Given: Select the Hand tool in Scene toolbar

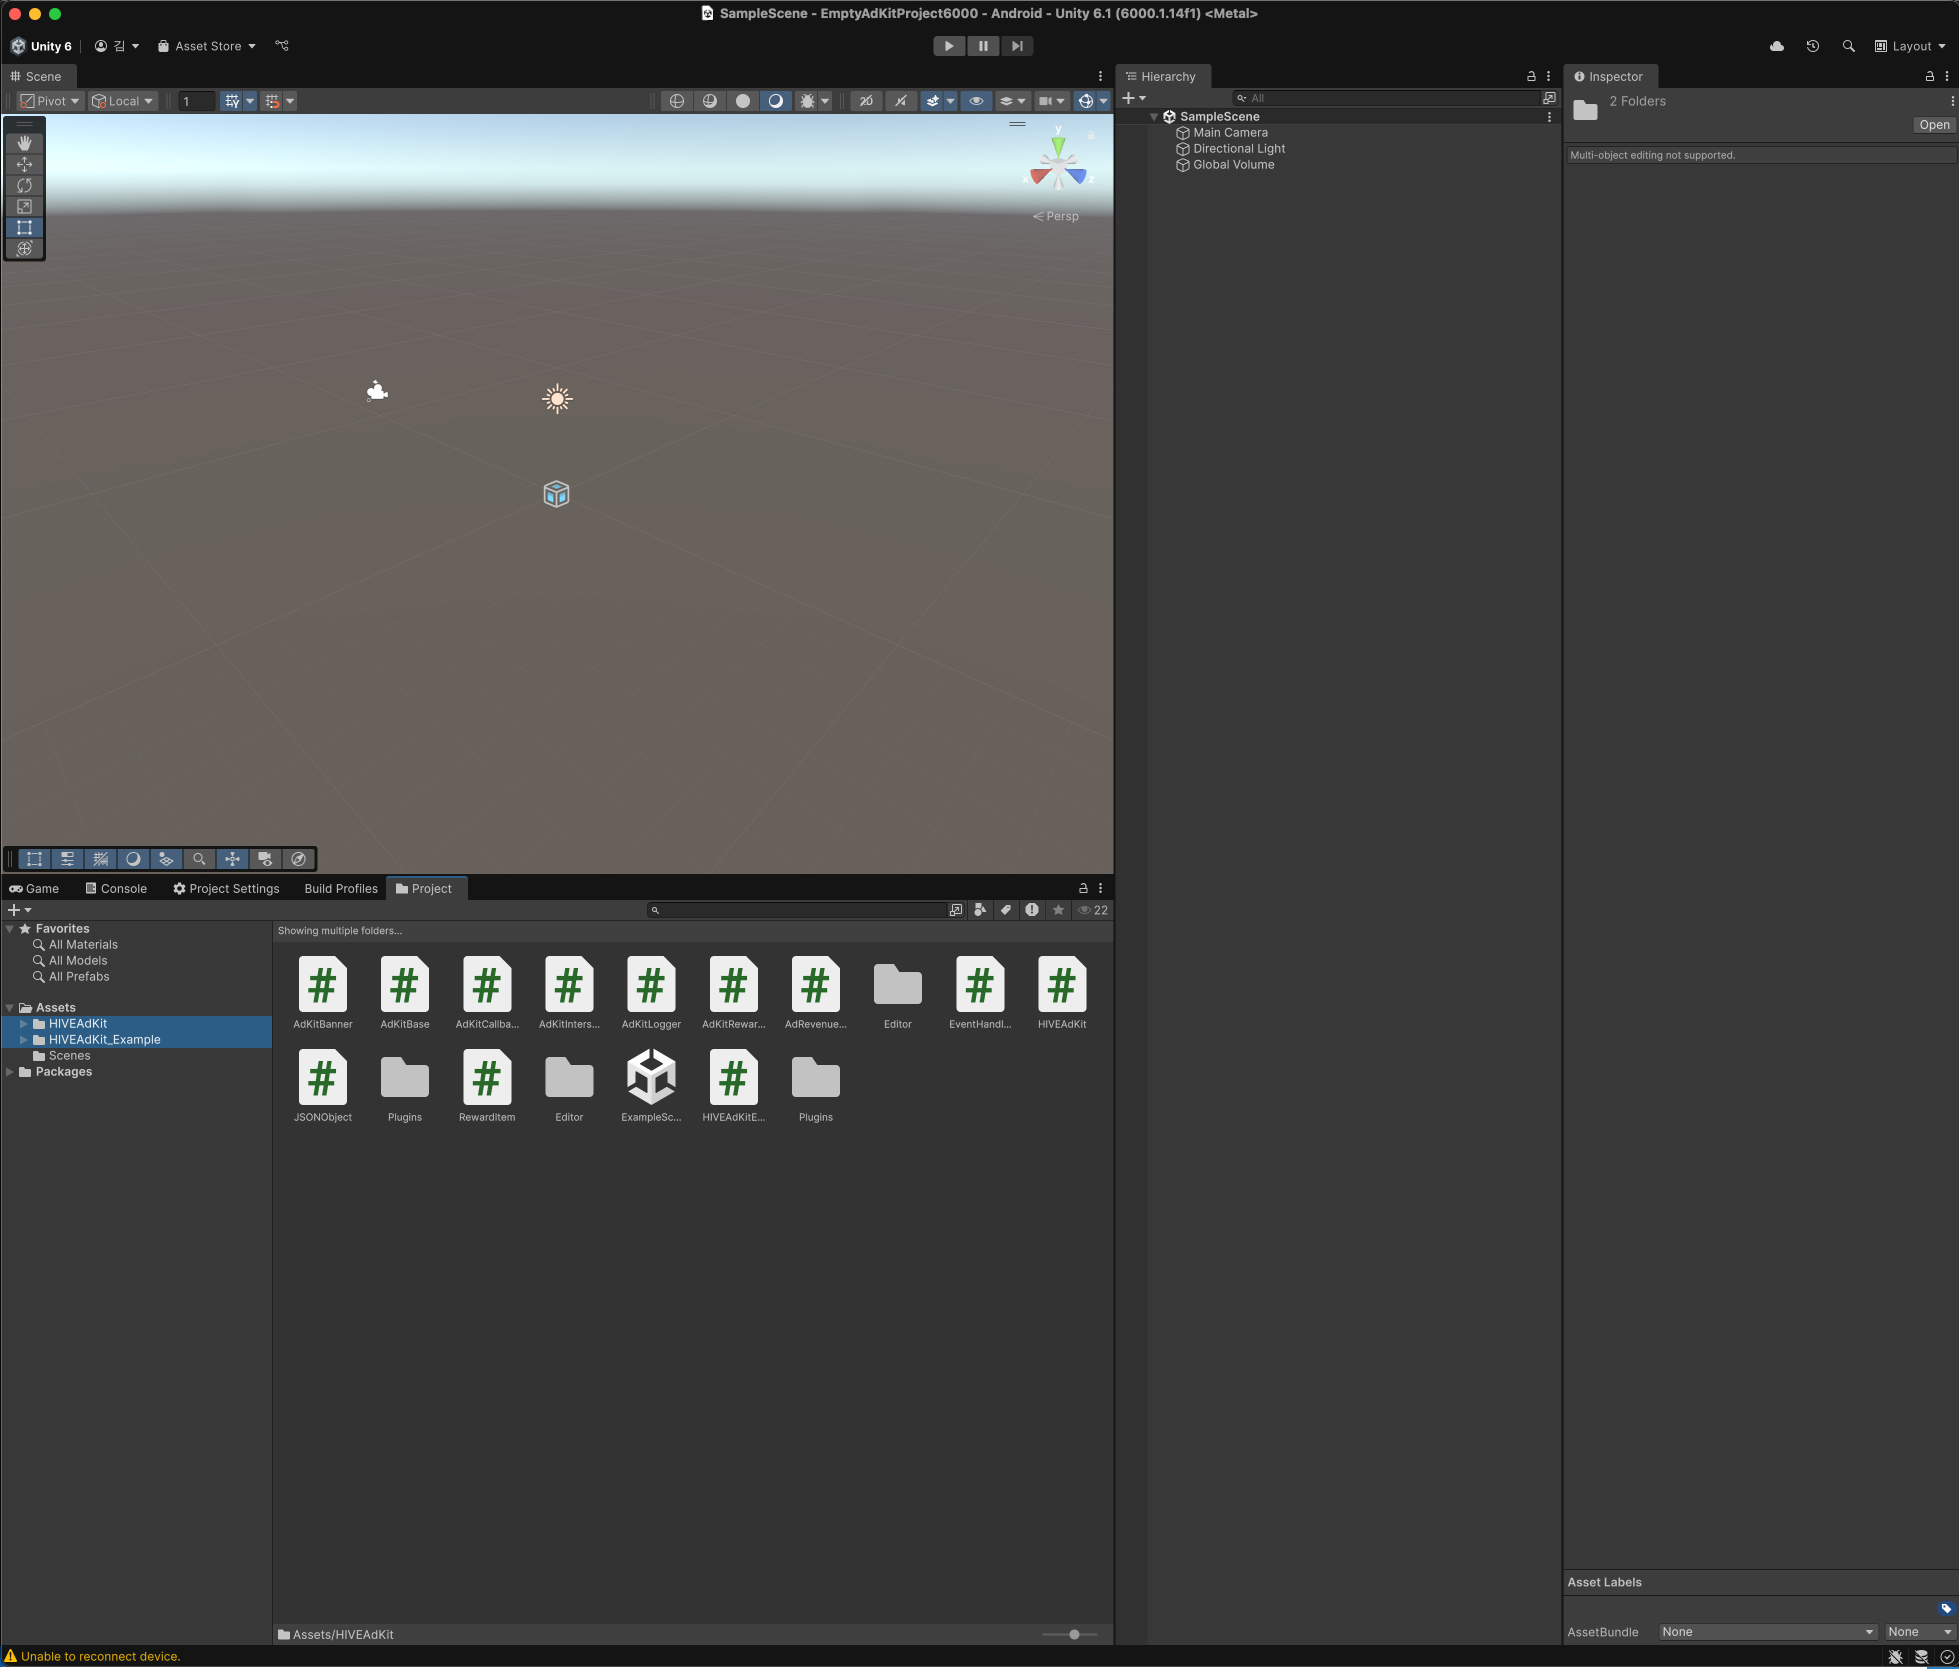Looking at the screenshot, I should pyautogui.click(x=24, y=143).
